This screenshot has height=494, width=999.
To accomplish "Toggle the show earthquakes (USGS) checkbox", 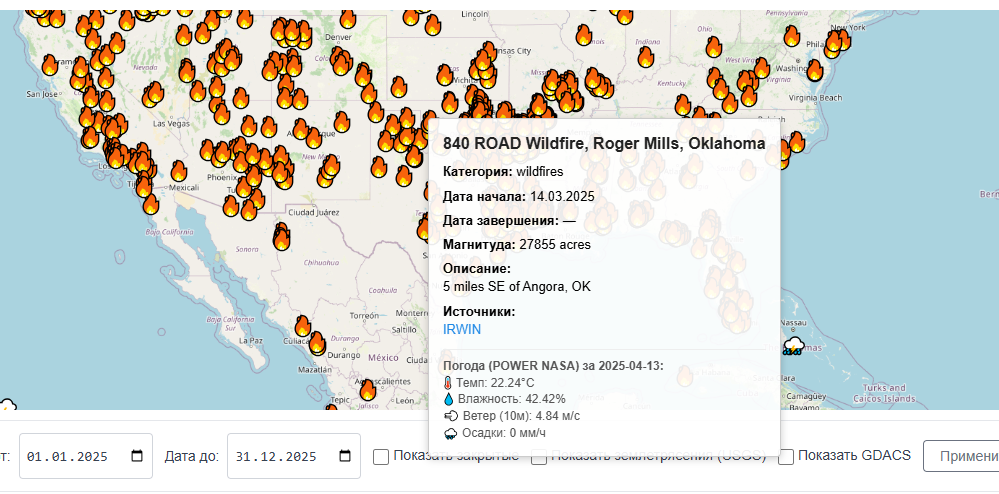I will click(x=539, y=457).
